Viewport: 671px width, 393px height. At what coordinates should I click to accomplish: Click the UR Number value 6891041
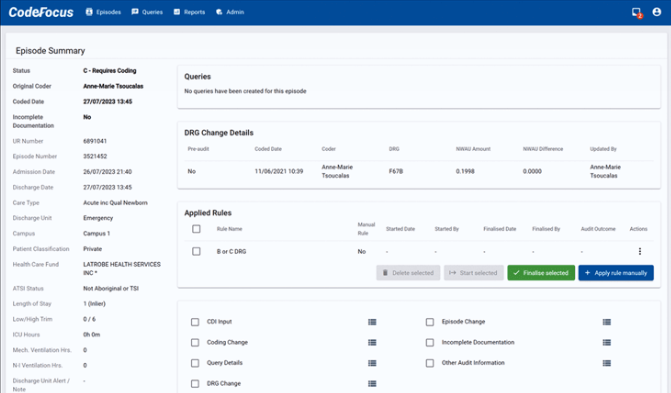tap(95, 141)
